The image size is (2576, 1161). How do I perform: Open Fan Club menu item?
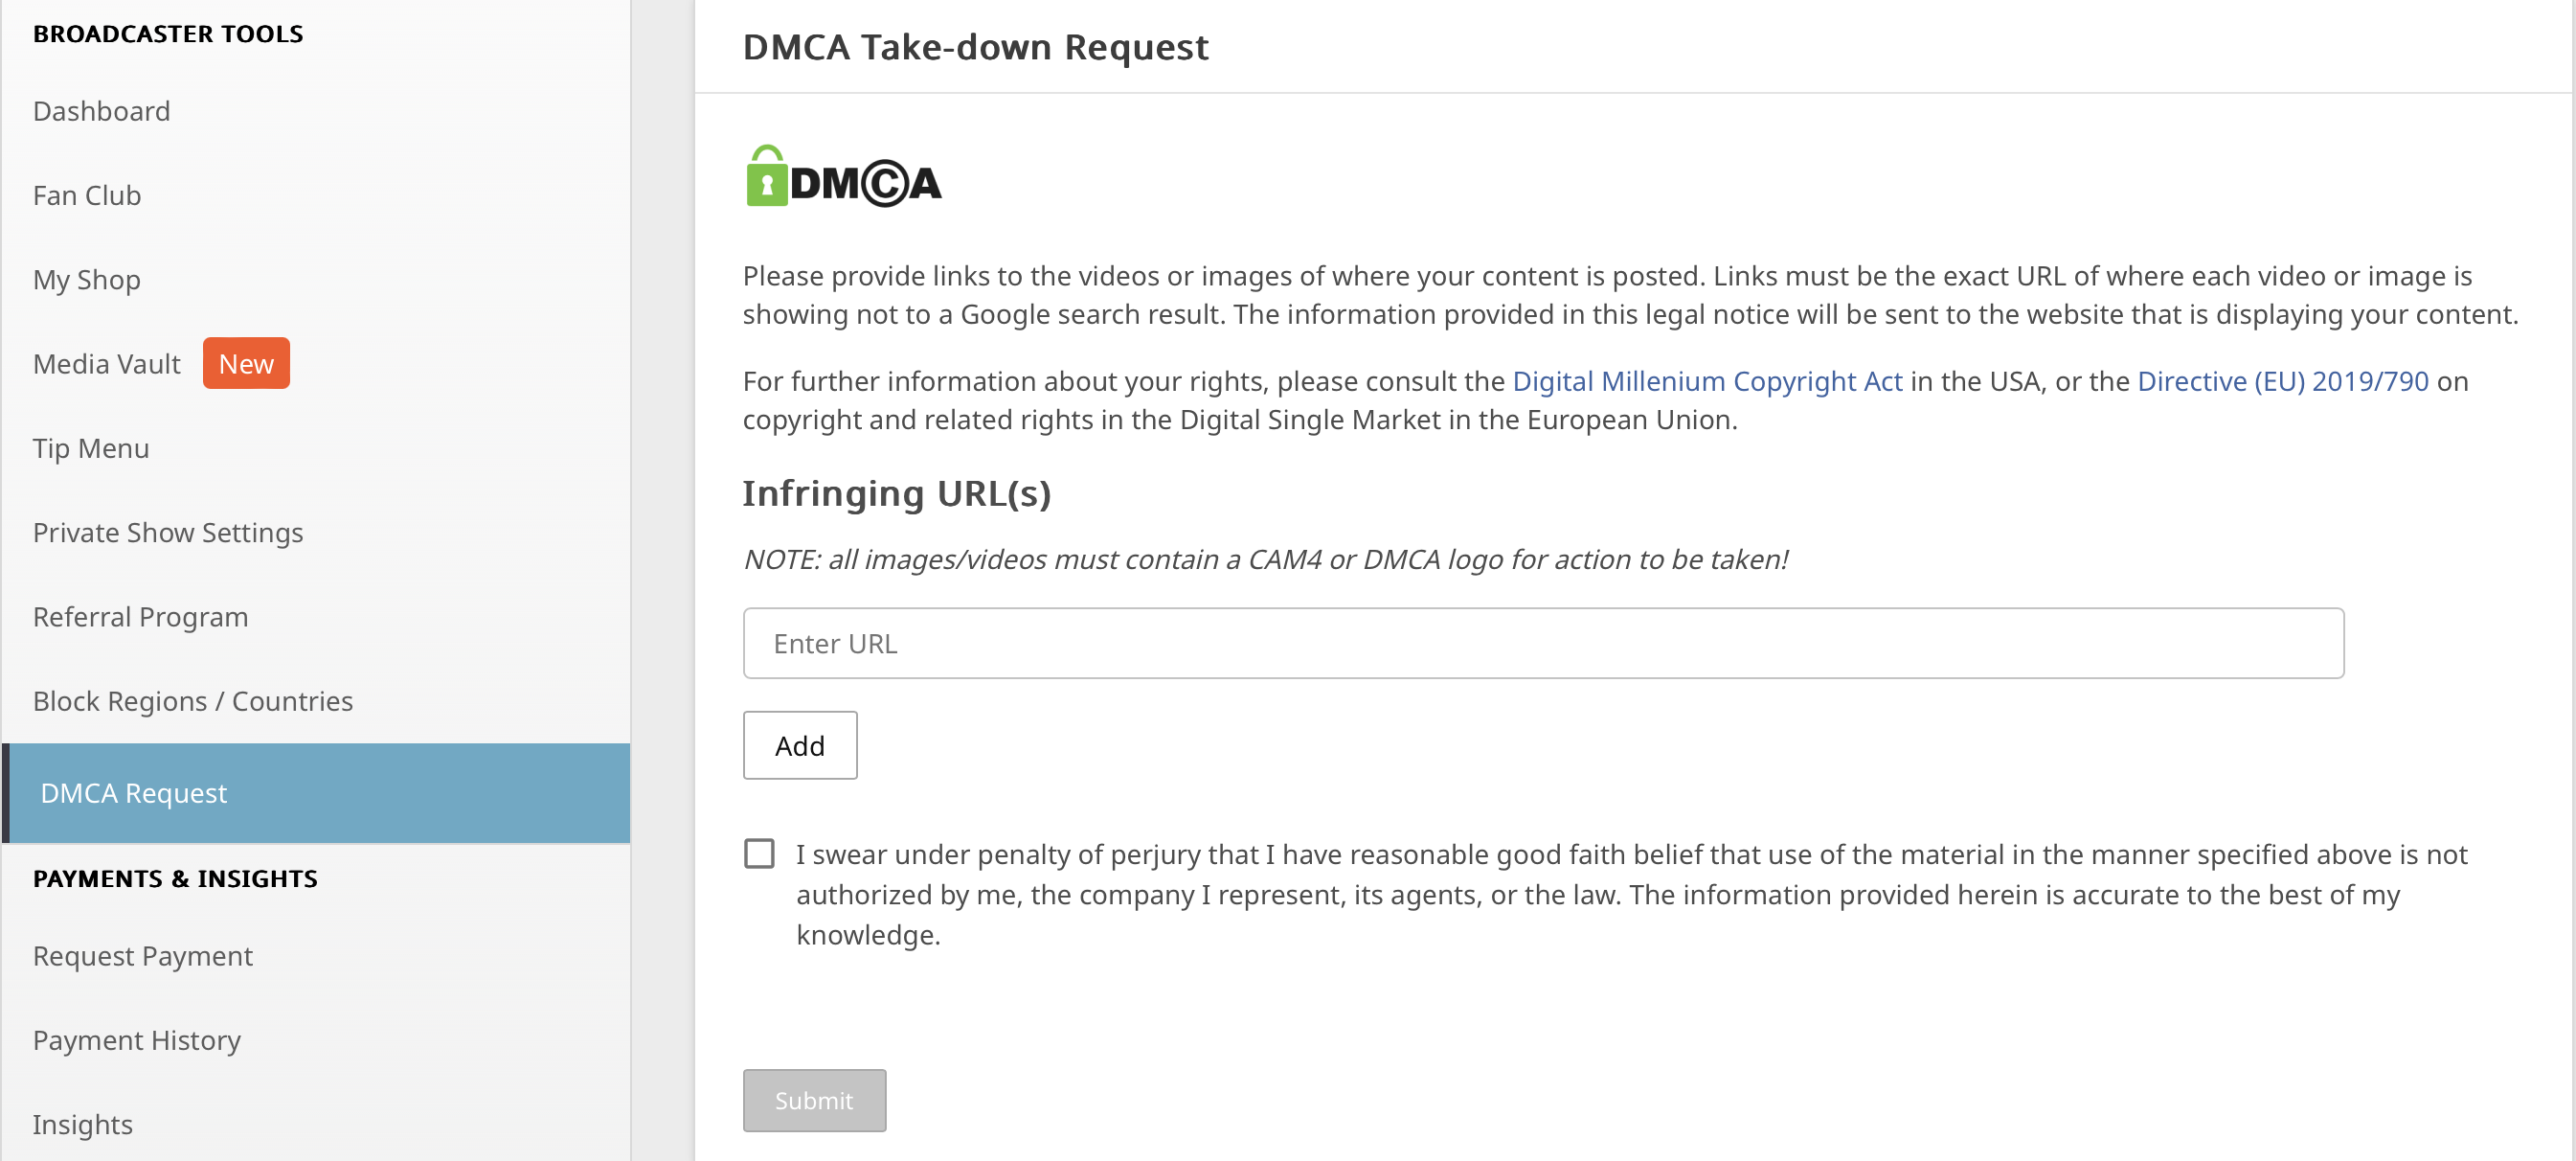87,195
